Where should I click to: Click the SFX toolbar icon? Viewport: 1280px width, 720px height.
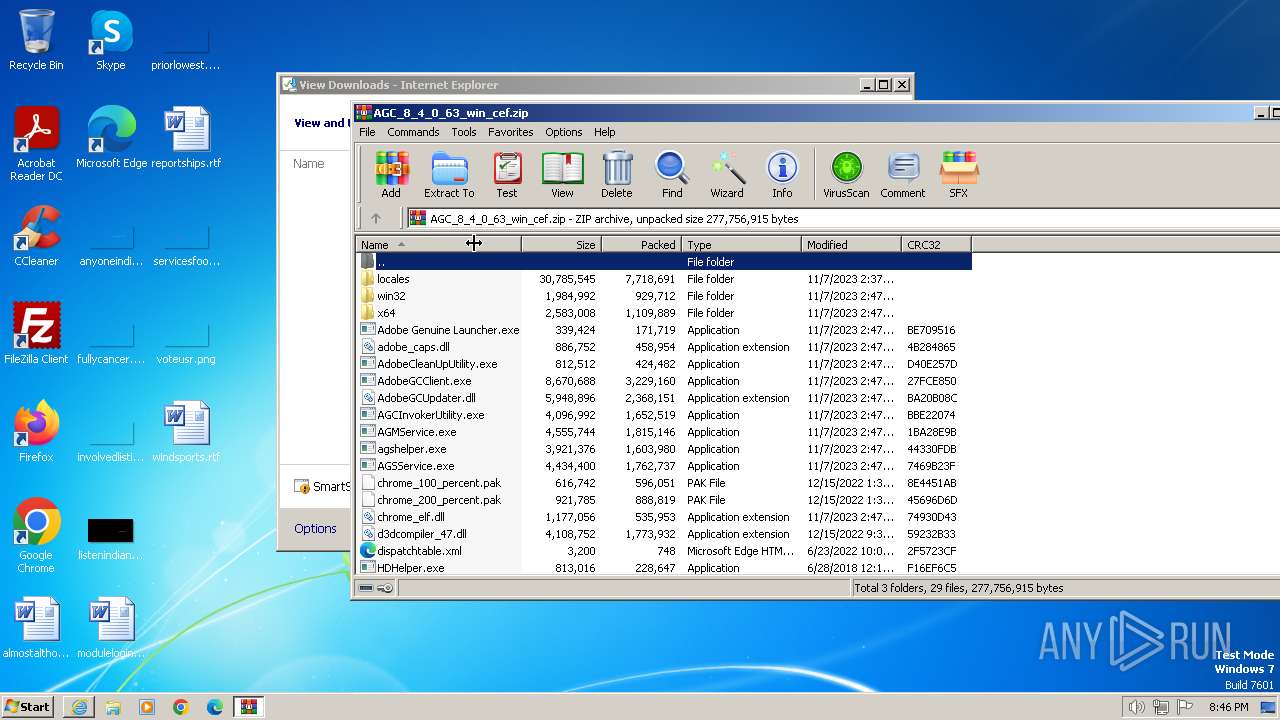(x=958, y=175)
